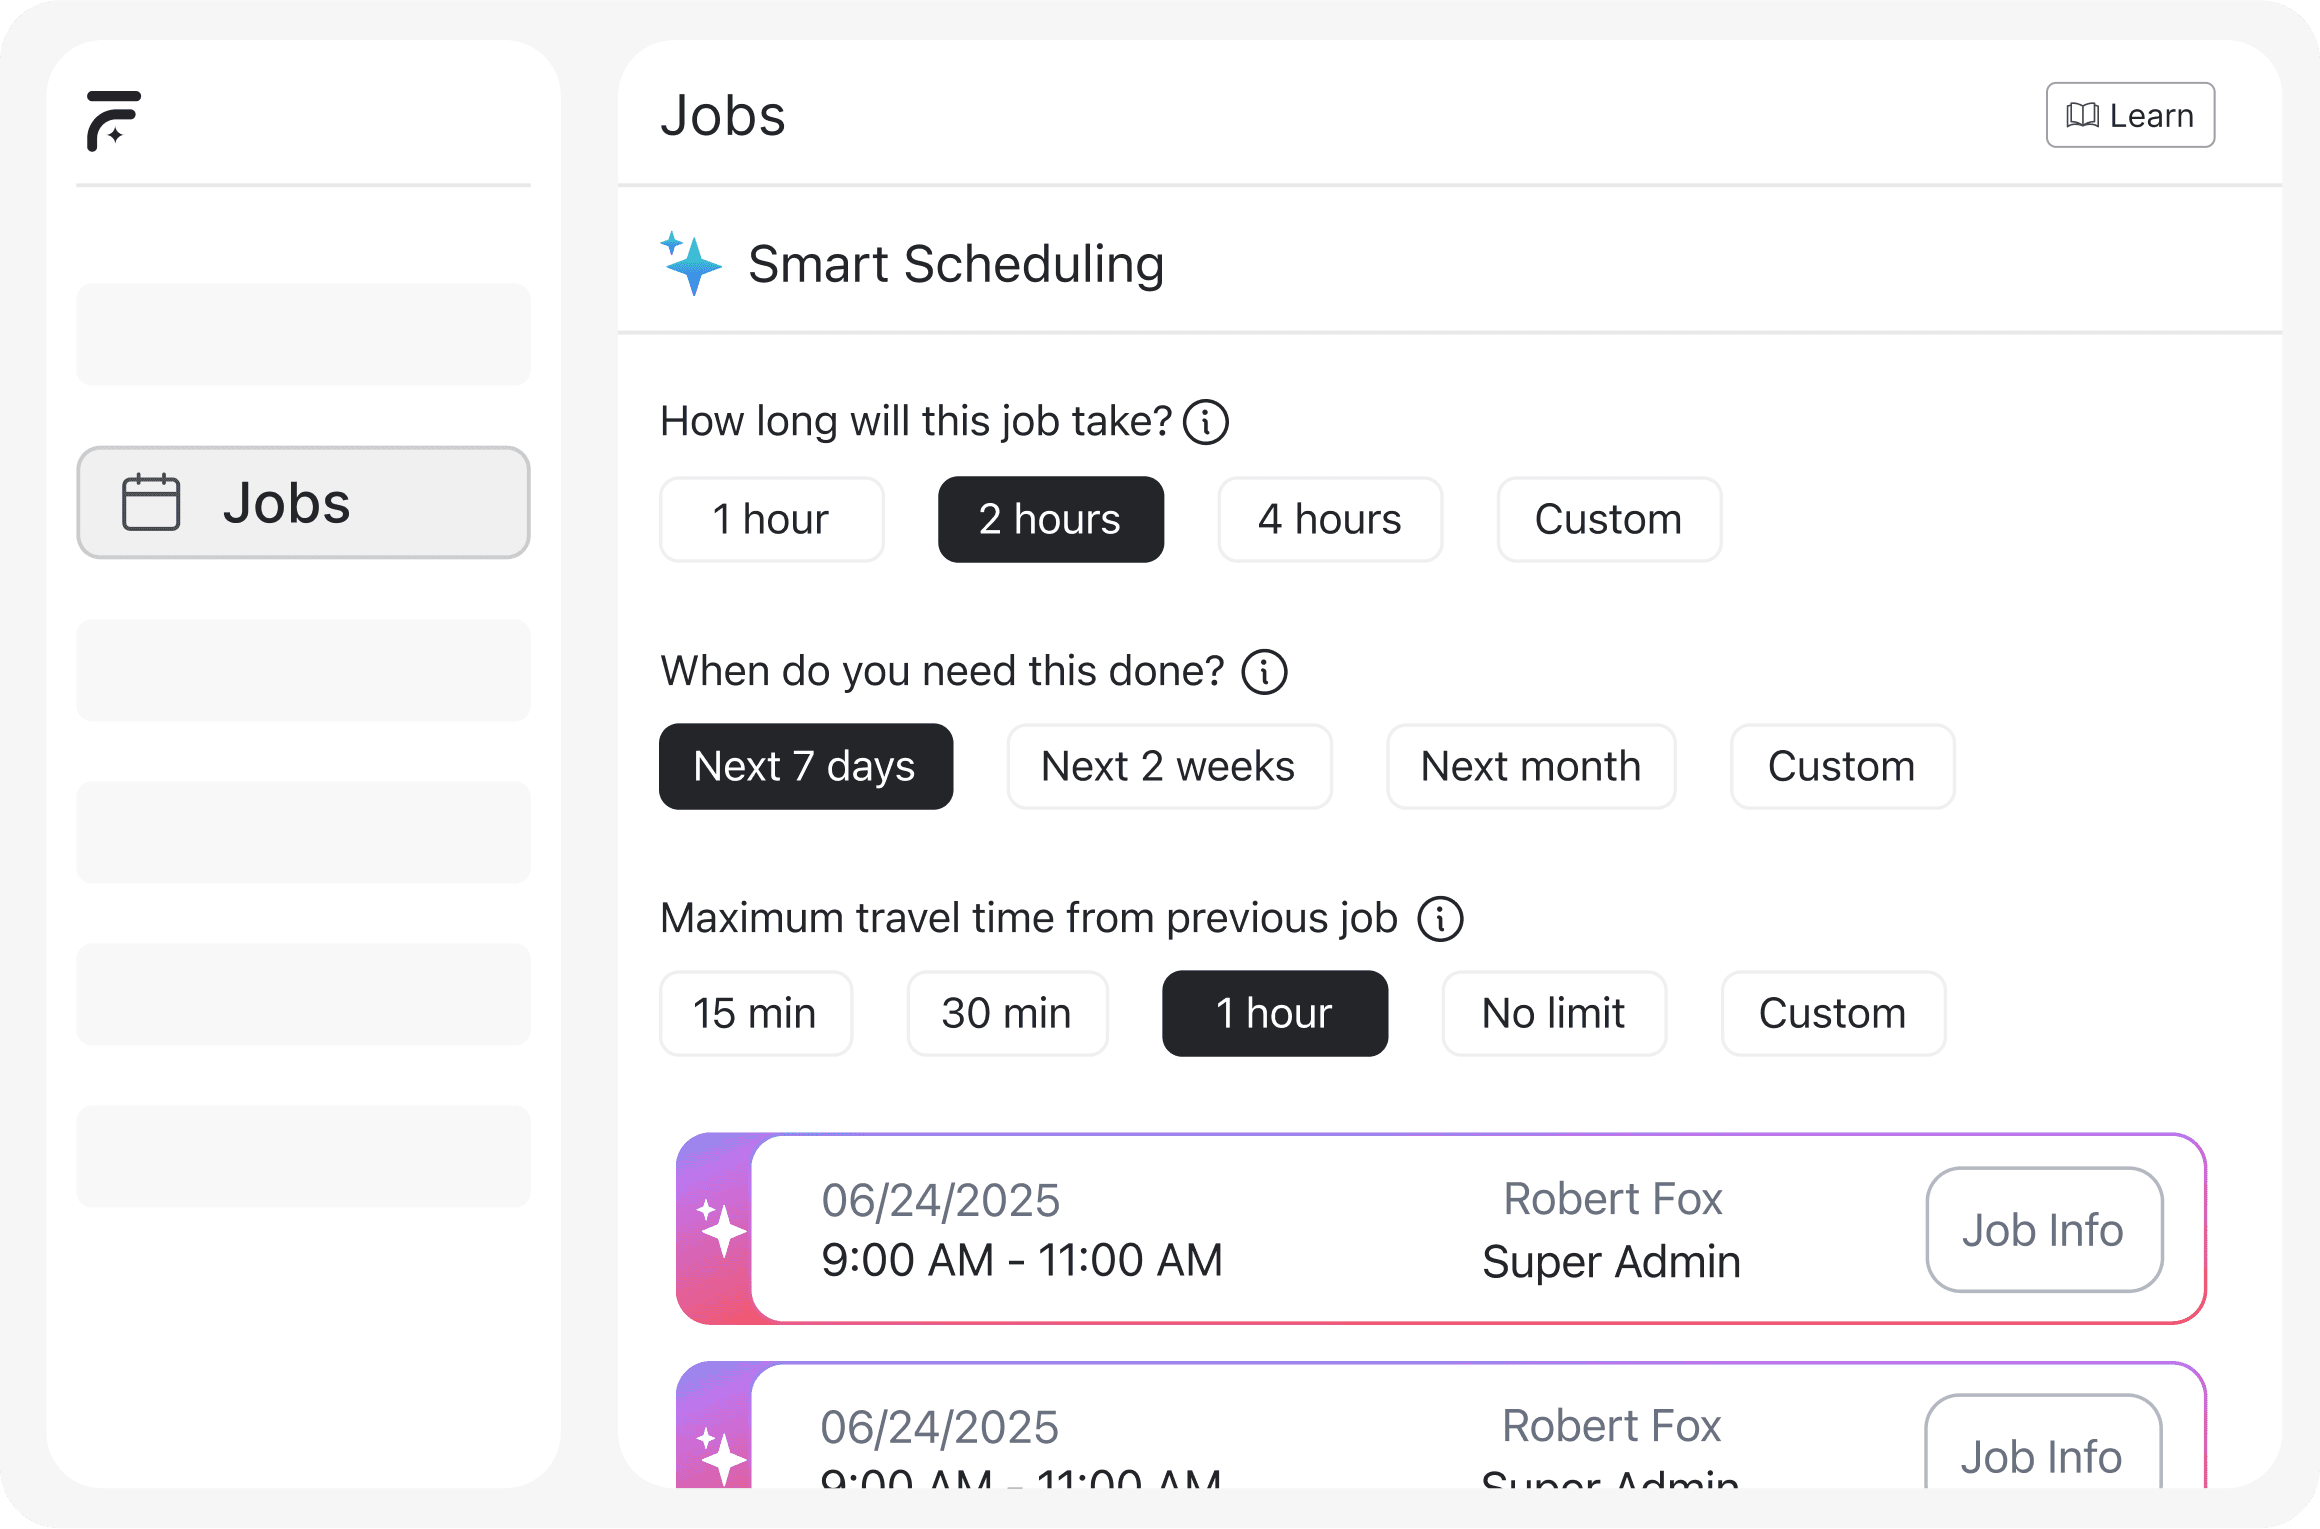Click the Smart Scheduling sparkle icon
Viewport: 2320px width, 1529px height.
tap(691, 264)
